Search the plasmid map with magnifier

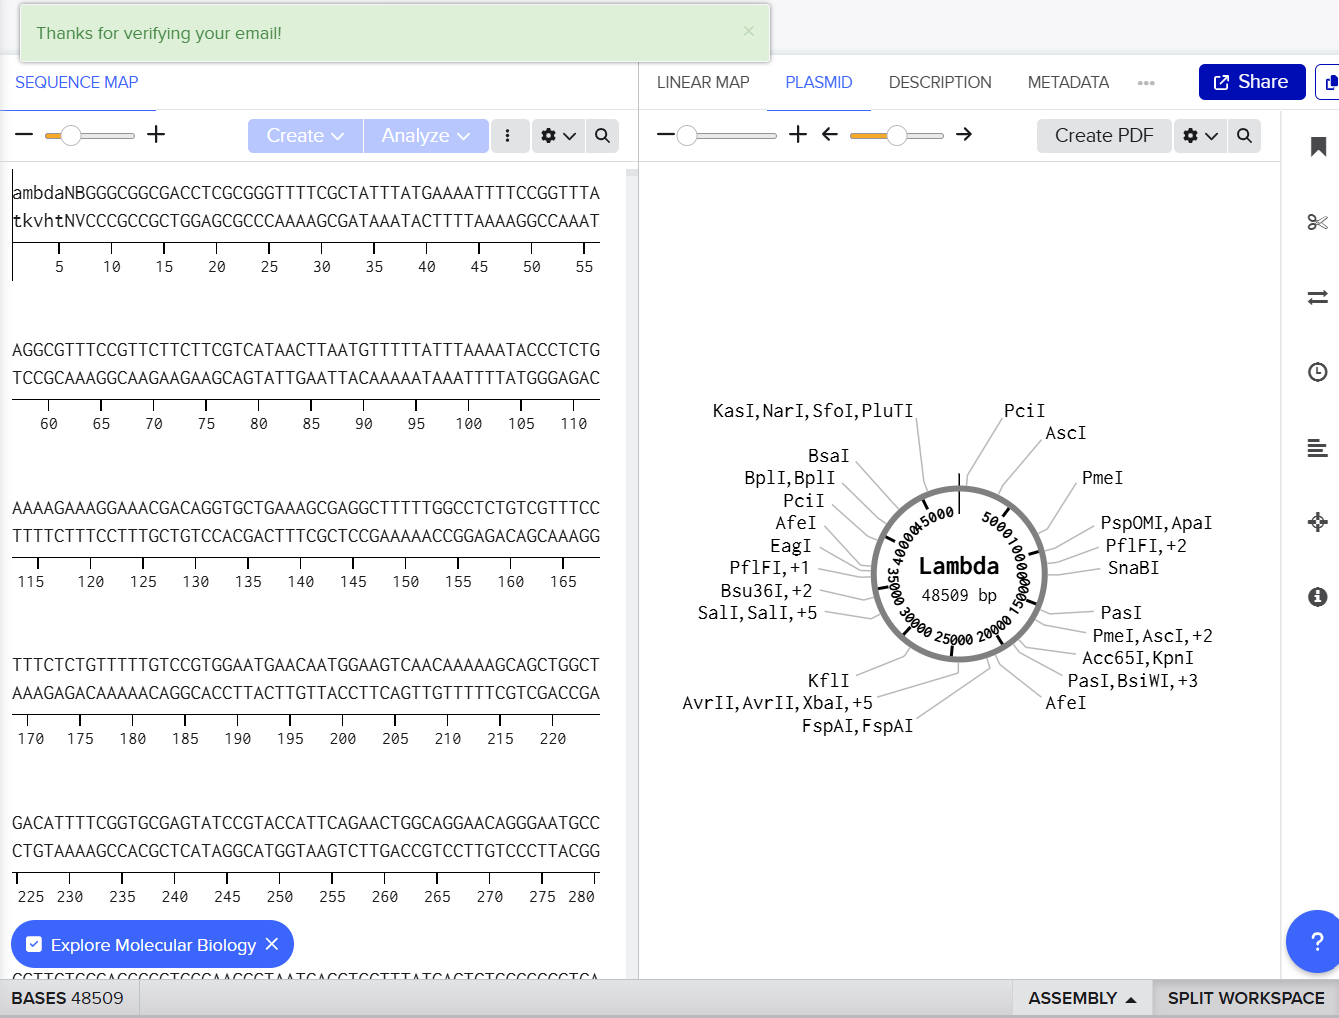[x=1244, y=136]
